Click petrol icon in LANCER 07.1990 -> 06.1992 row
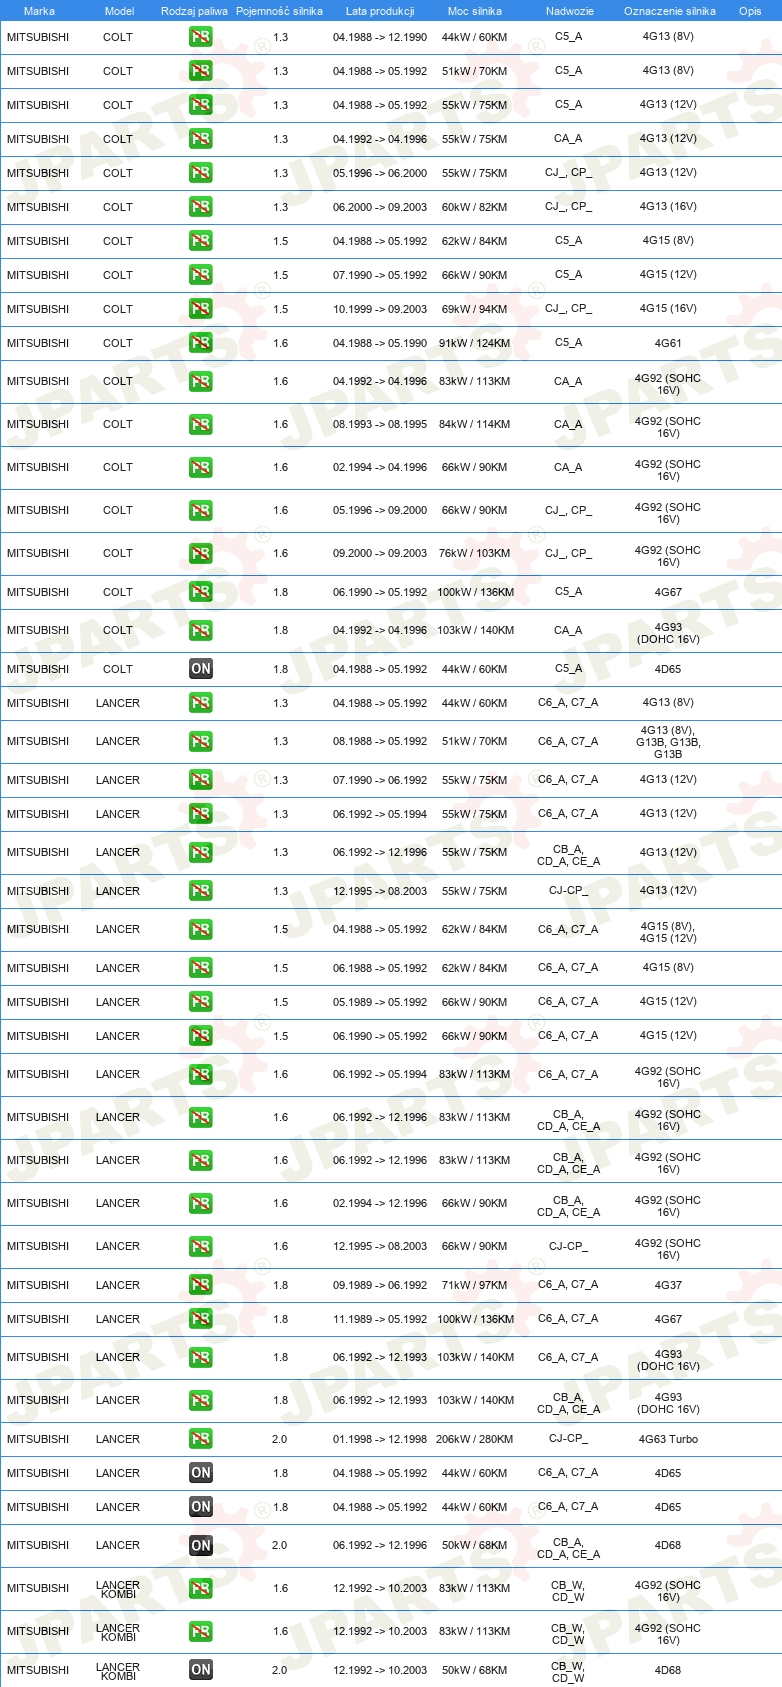 pyautogui.click(x=200, y=780)
